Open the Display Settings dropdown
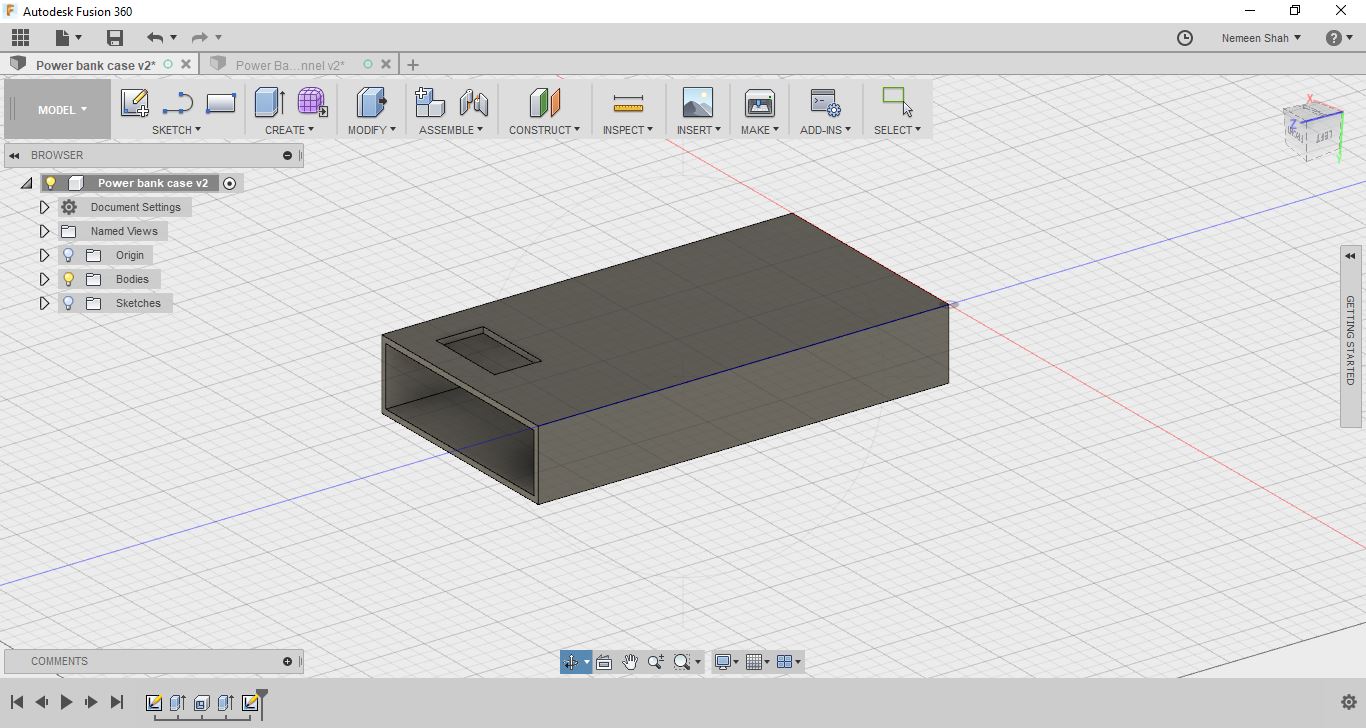Screen dimensions: 1366x728 [x=727, y=662]
